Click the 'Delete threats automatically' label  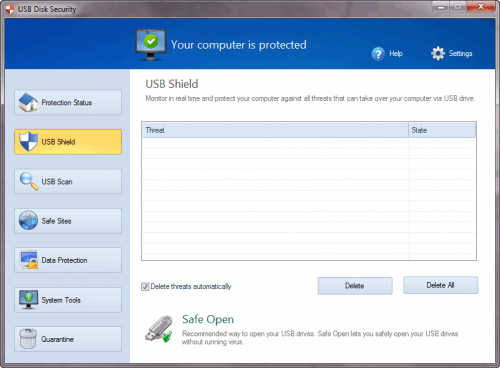click(191, 286)
